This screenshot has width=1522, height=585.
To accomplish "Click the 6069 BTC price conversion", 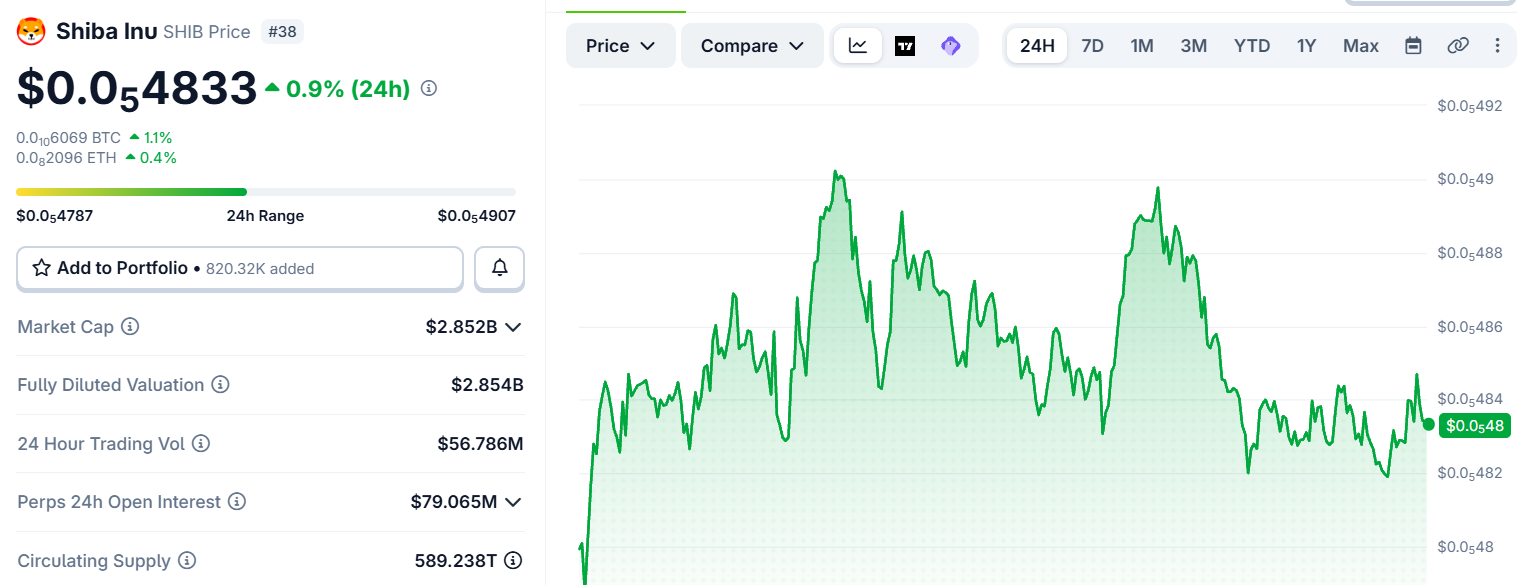I will click(68, 138).
